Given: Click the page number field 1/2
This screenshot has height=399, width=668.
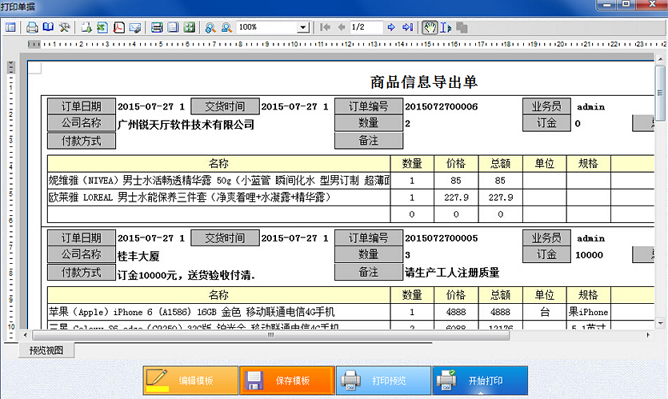Looking at the screenshot, I should coord(366,28).
